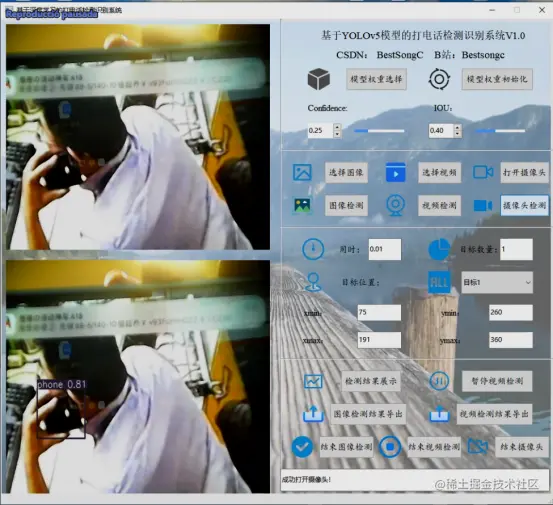Click the Confidence slider track

tap(379, 131)
